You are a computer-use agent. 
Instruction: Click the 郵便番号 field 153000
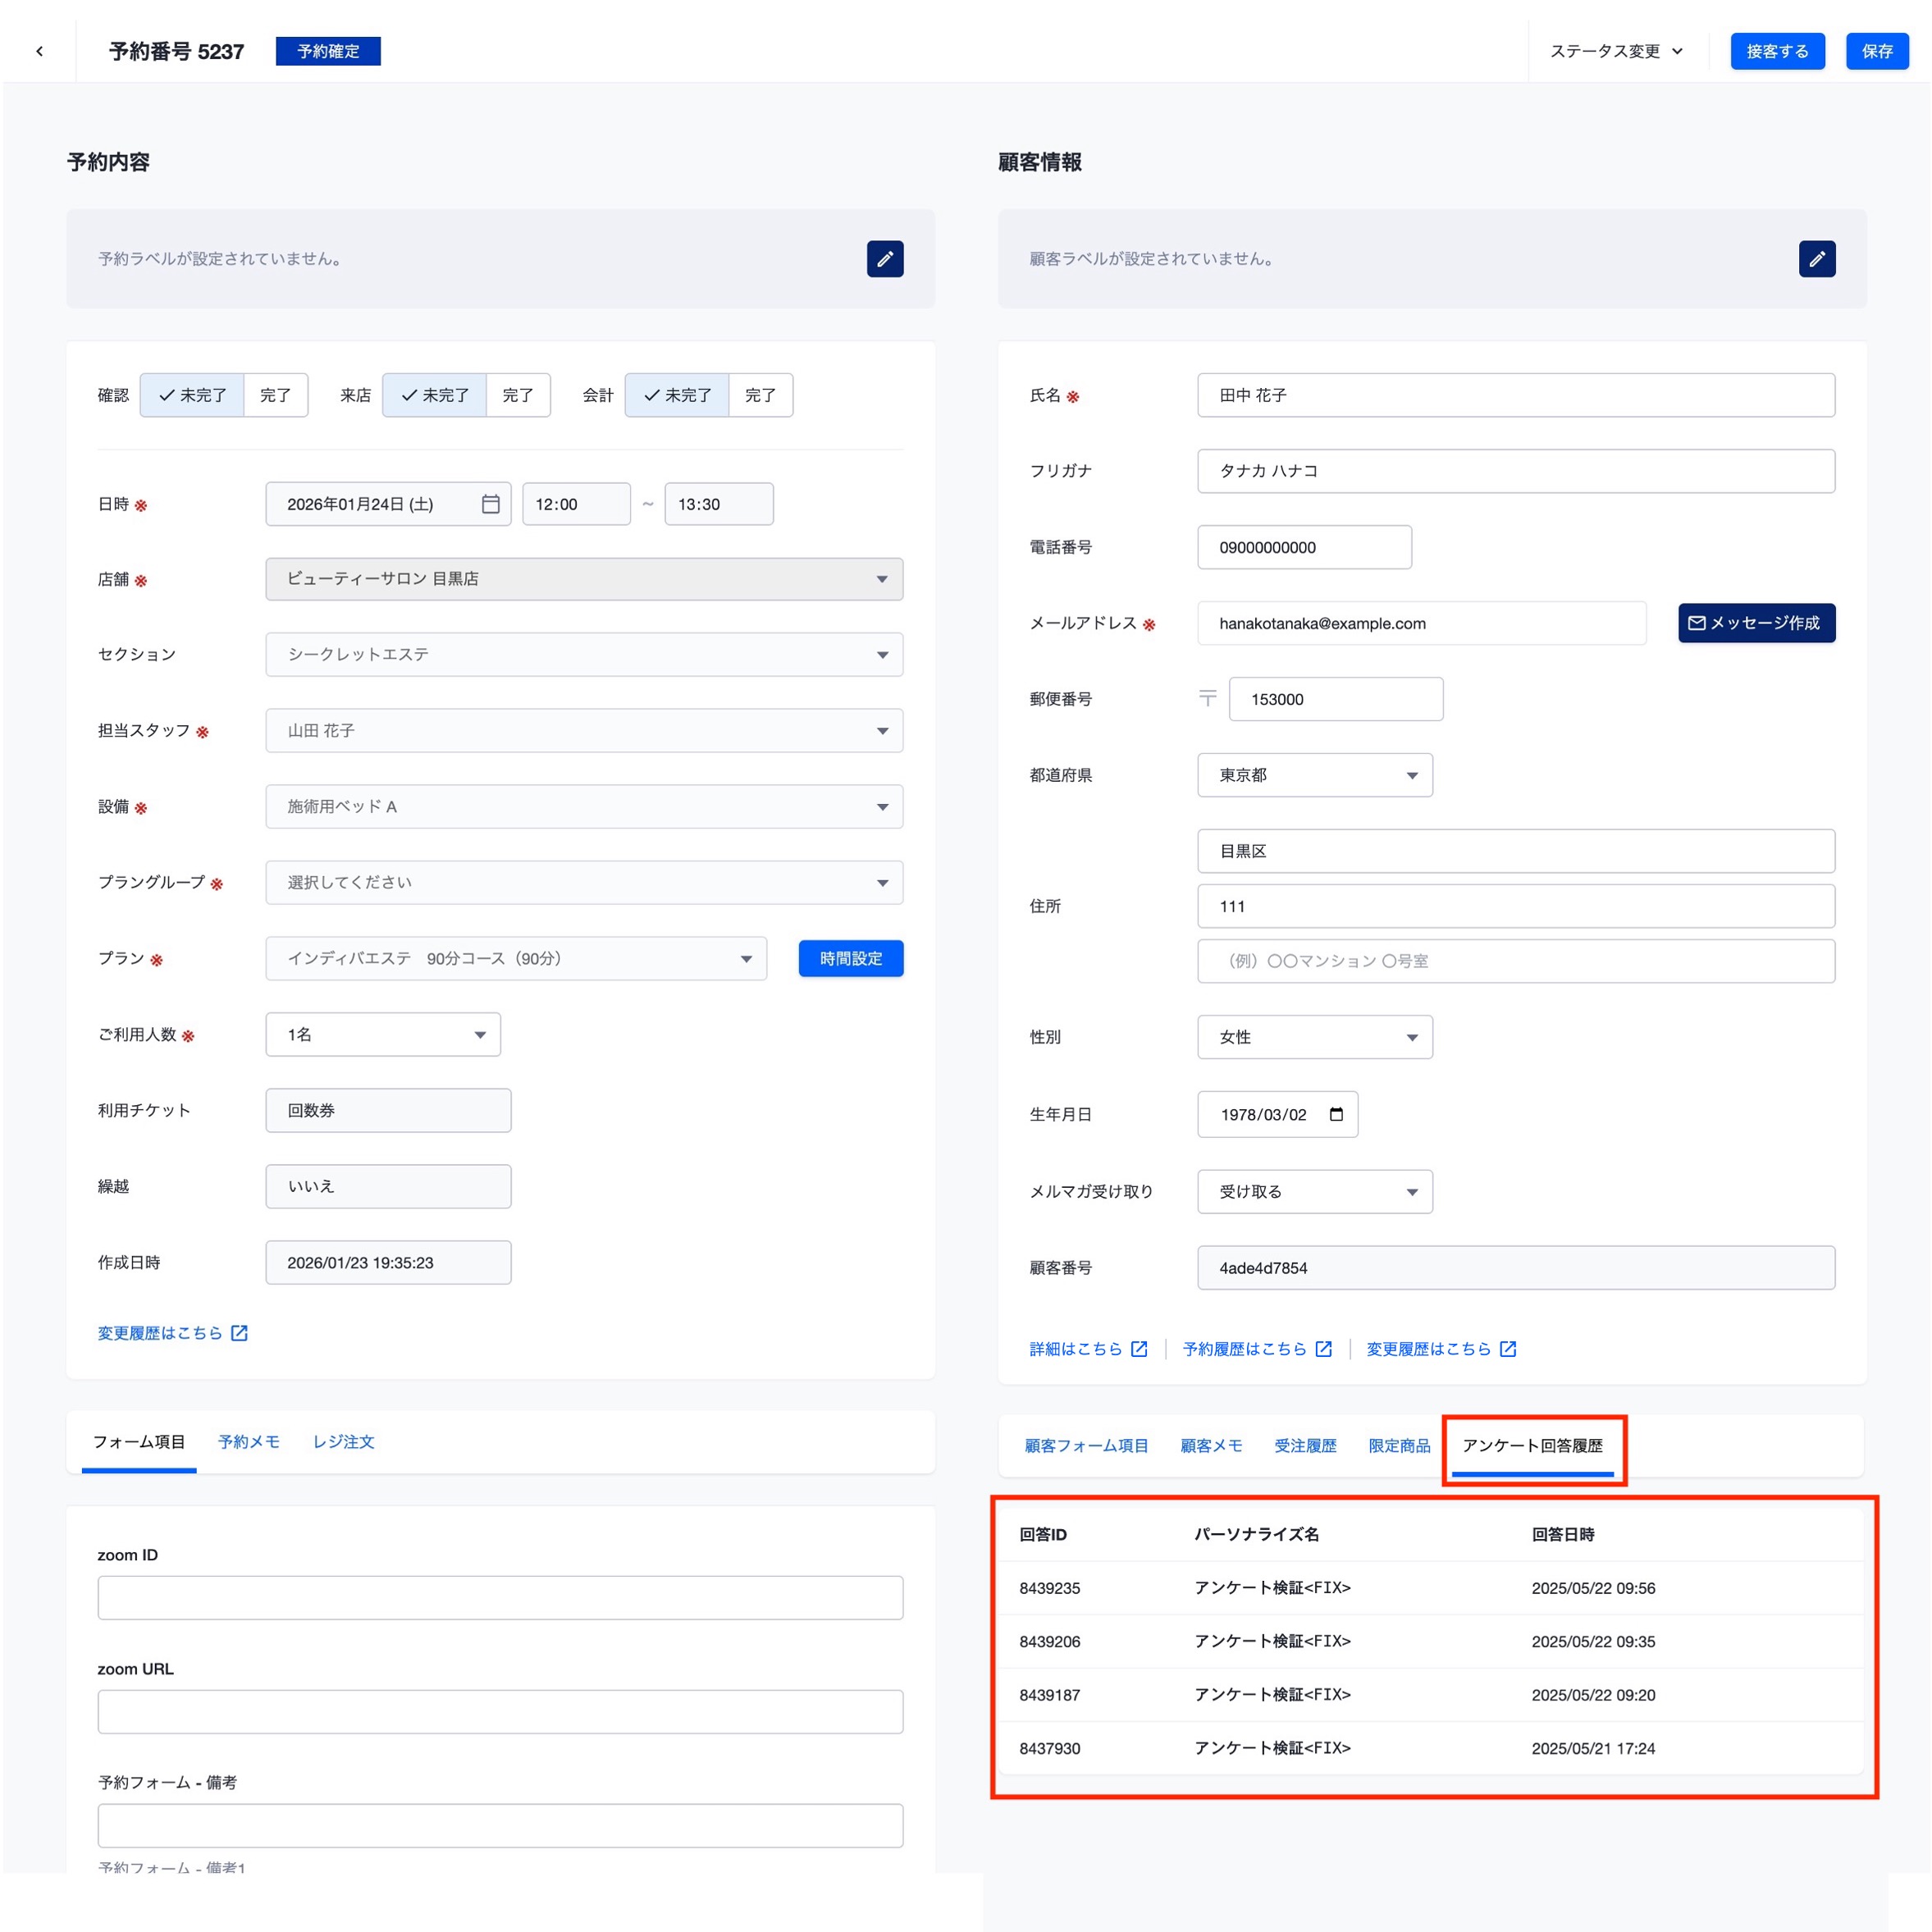tap(1336, 699)
